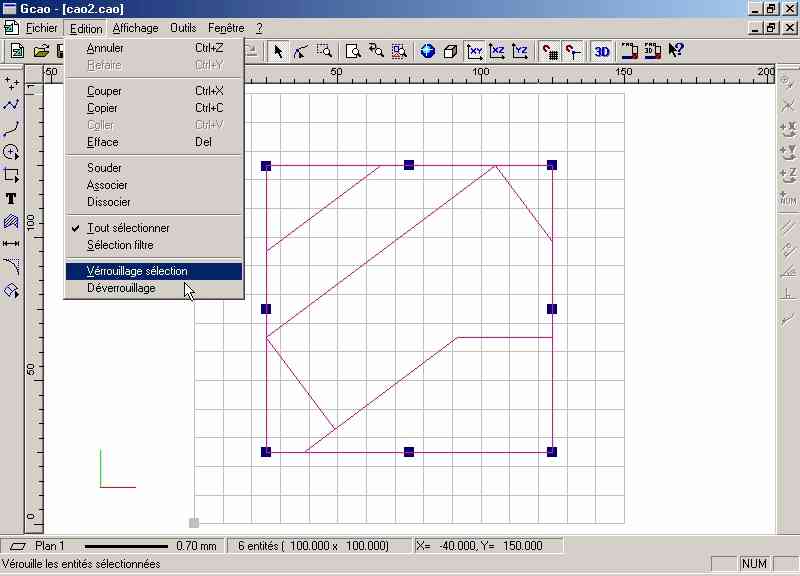Image resolution: width=800 pixels, height=576 pixels.
Task: Choose Efface to delete selection
Action: point(154,142)
